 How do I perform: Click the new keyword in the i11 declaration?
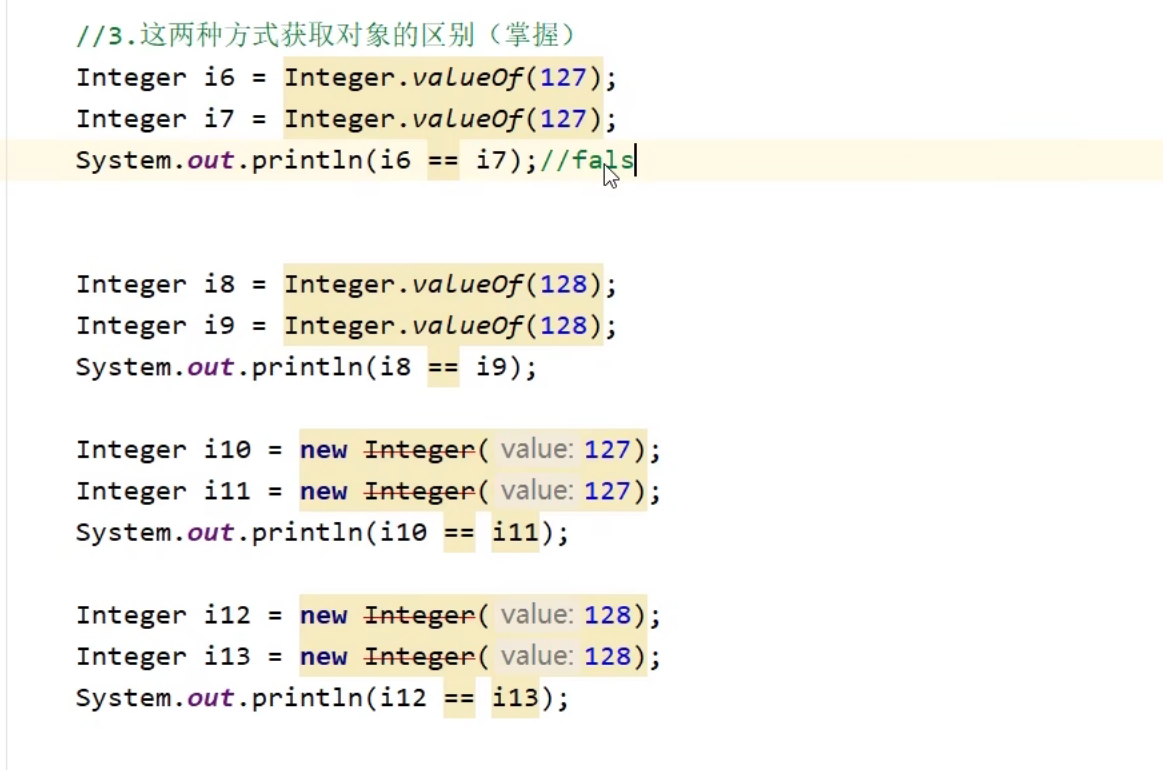[323, 491]
